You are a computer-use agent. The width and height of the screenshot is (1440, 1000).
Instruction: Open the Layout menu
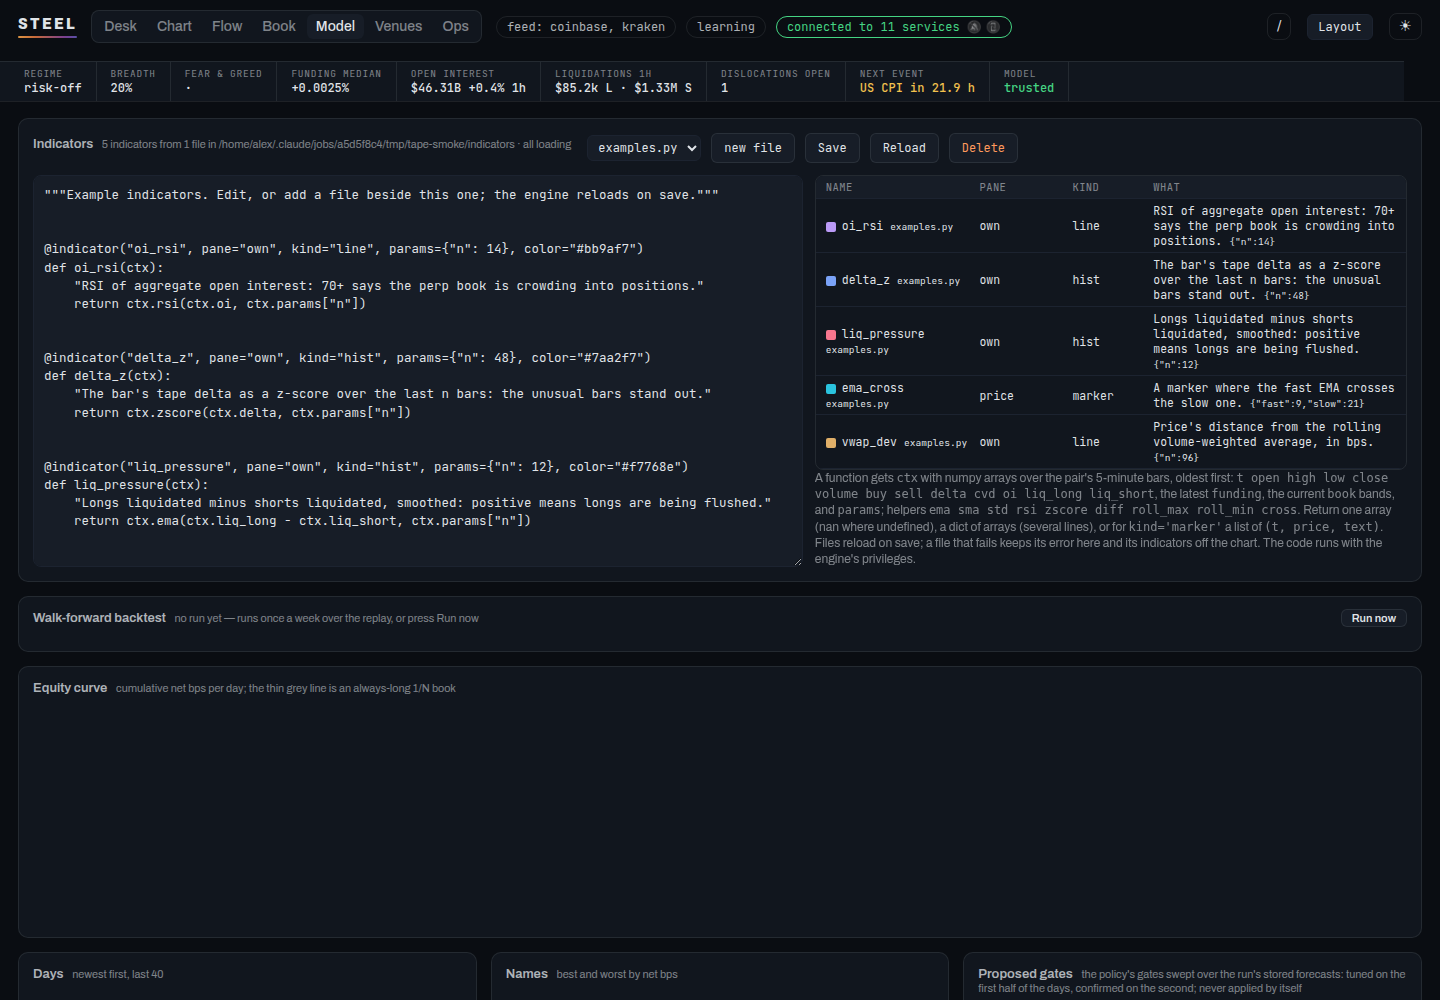click(x=1339, y=26)
